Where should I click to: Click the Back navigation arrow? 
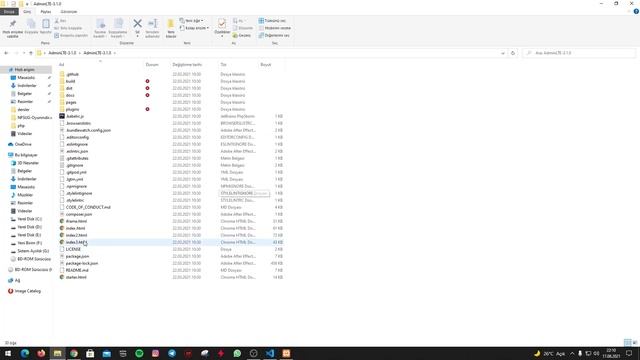(x=6, y=53)
